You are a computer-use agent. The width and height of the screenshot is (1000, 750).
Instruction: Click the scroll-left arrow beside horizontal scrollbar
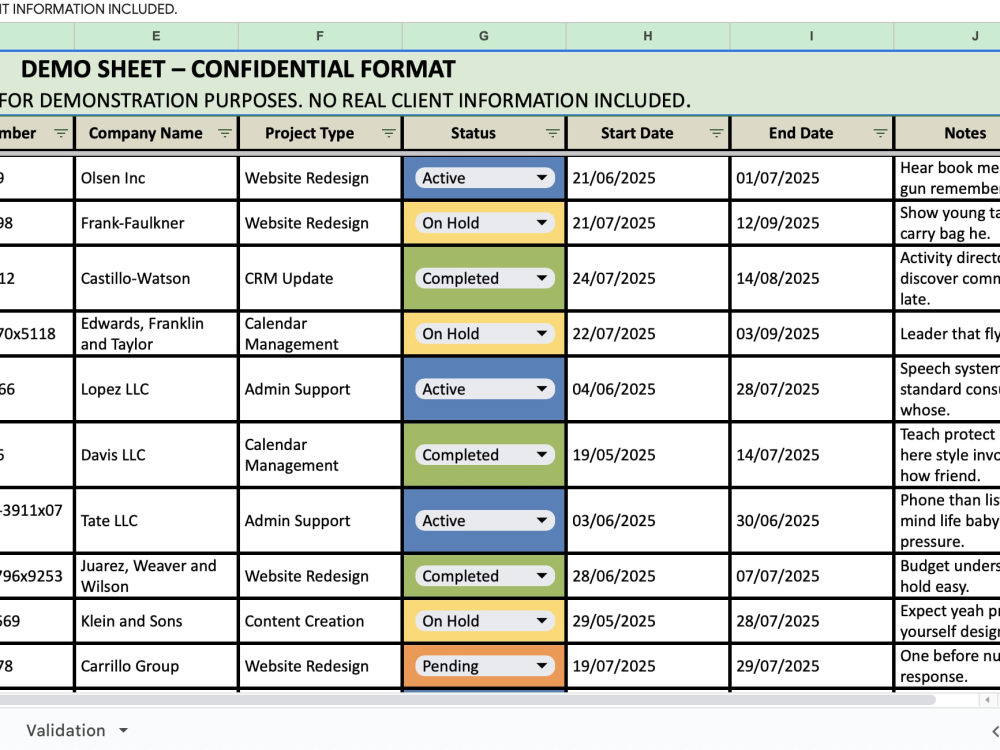click(987, 700)
